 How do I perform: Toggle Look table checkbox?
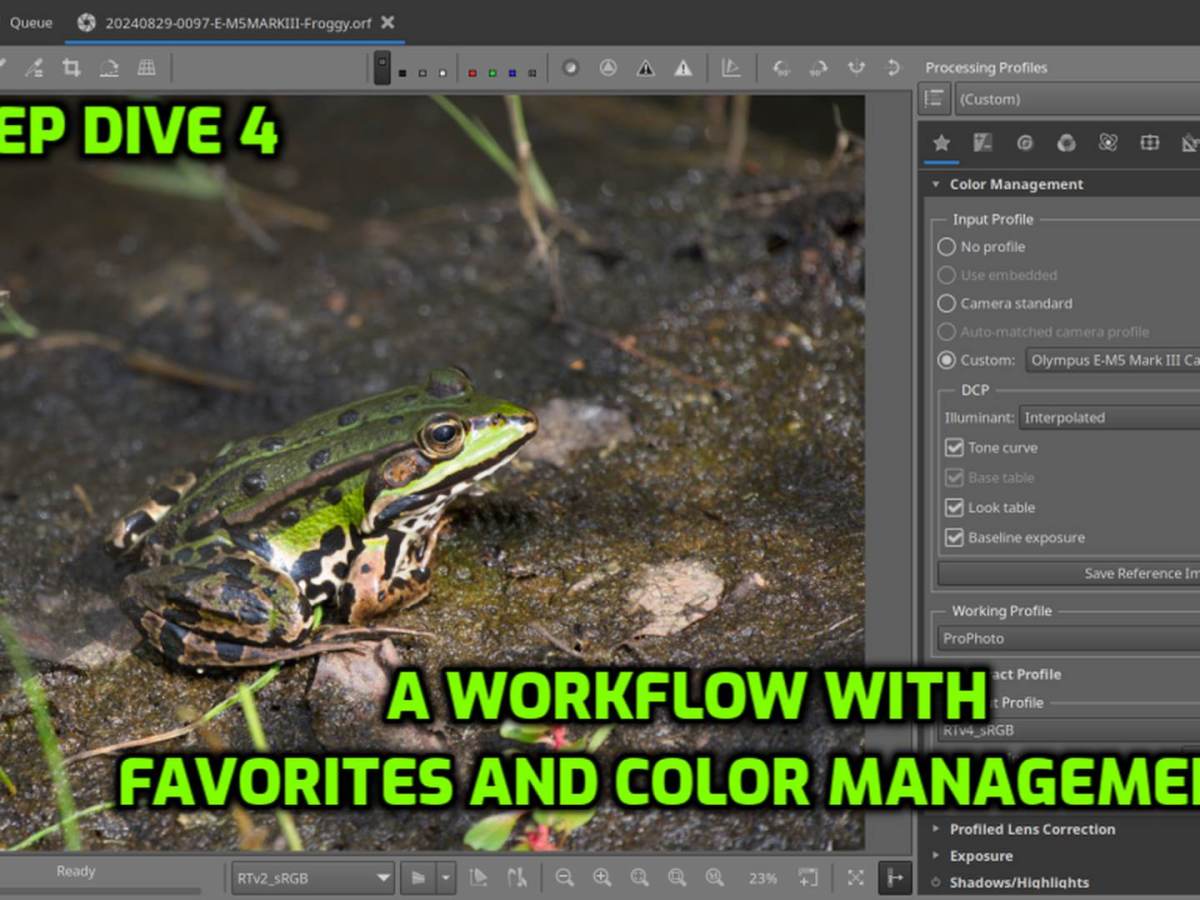tap(954, 508)
